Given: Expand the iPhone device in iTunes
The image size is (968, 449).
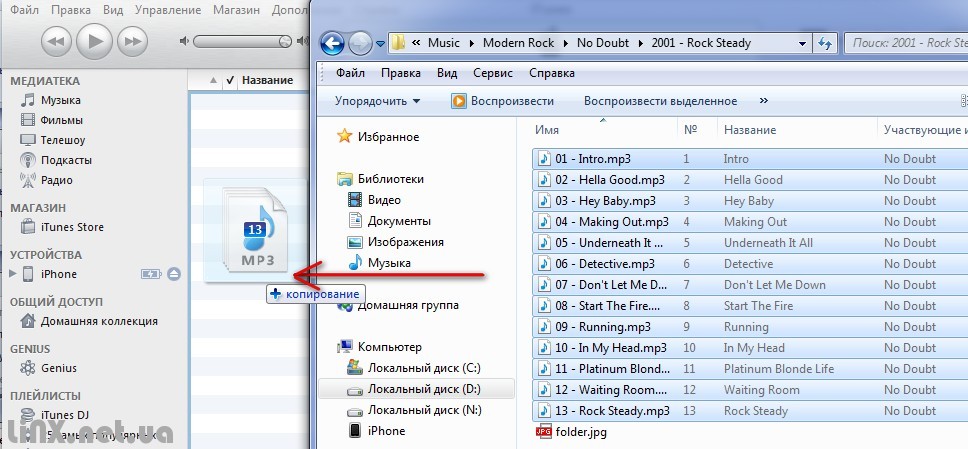Looking at the screenshot, I should click(x=13, y=274).
